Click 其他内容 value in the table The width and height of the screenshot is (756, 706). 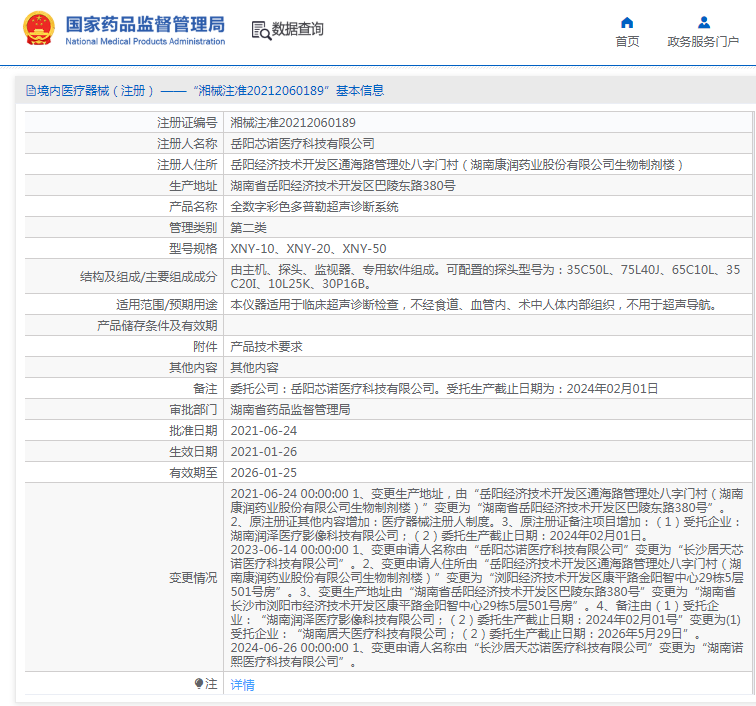[x=254, y=367]
